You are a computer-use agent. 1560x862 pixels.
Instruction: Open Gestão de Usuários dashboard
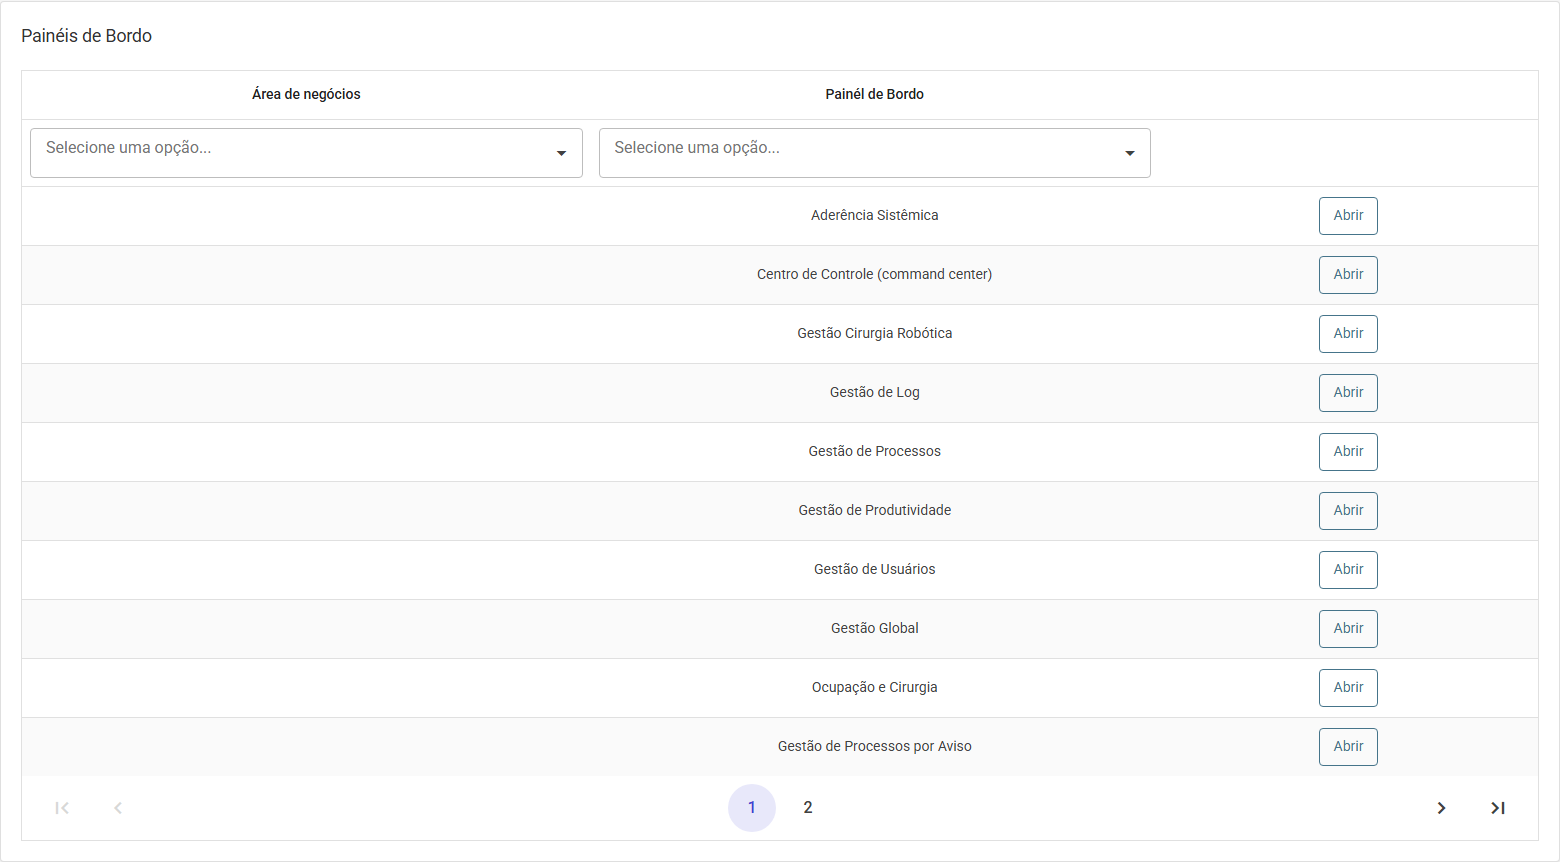(x=1348, y=570)
